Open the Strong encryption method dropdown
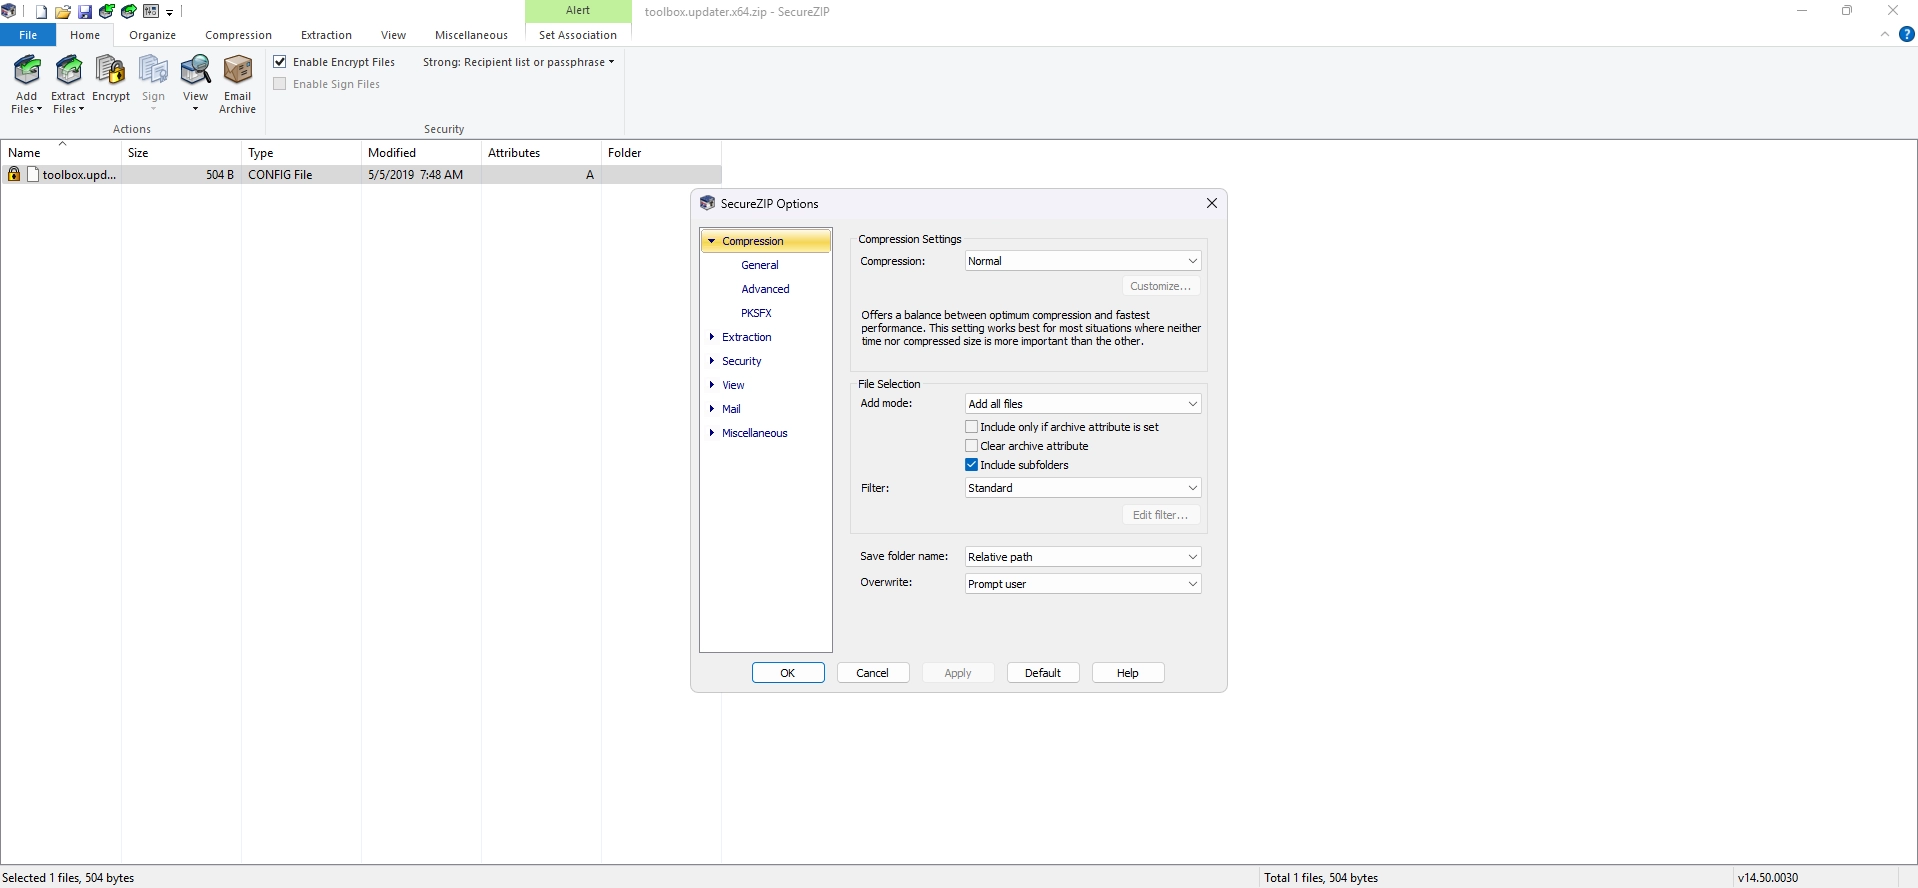Image resolution: width=1918 pixels, height=888 pixels. tap(518, 62)
